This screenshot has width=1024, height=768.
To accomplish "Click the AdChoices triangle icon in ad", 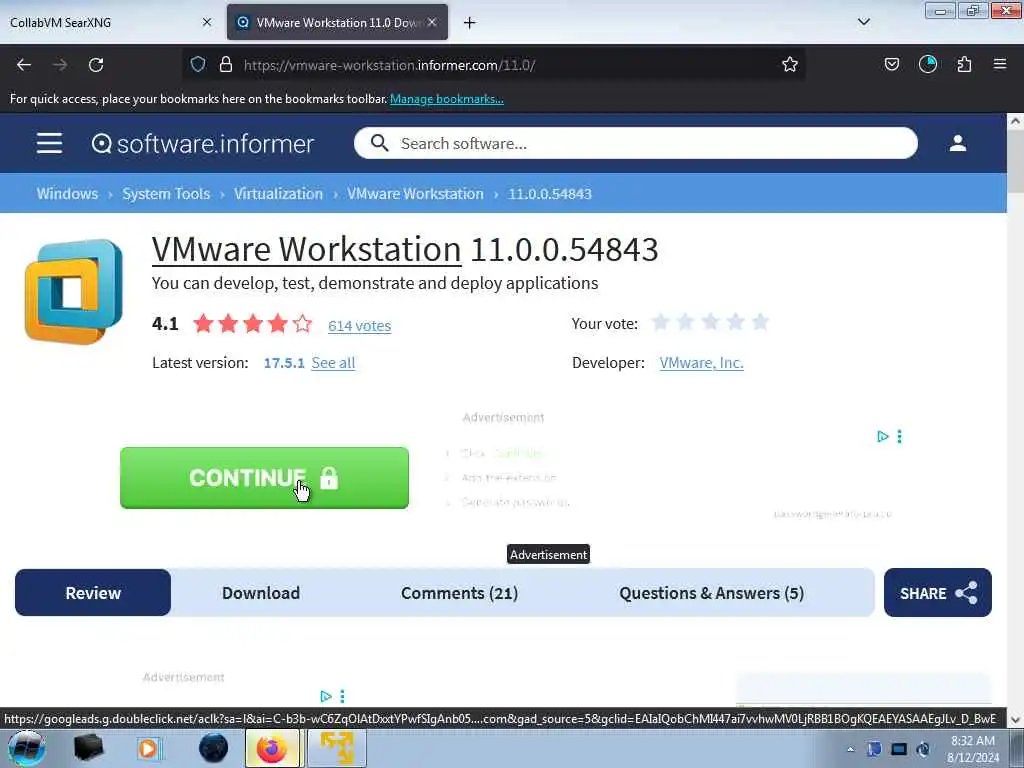I will click(882, 436).
